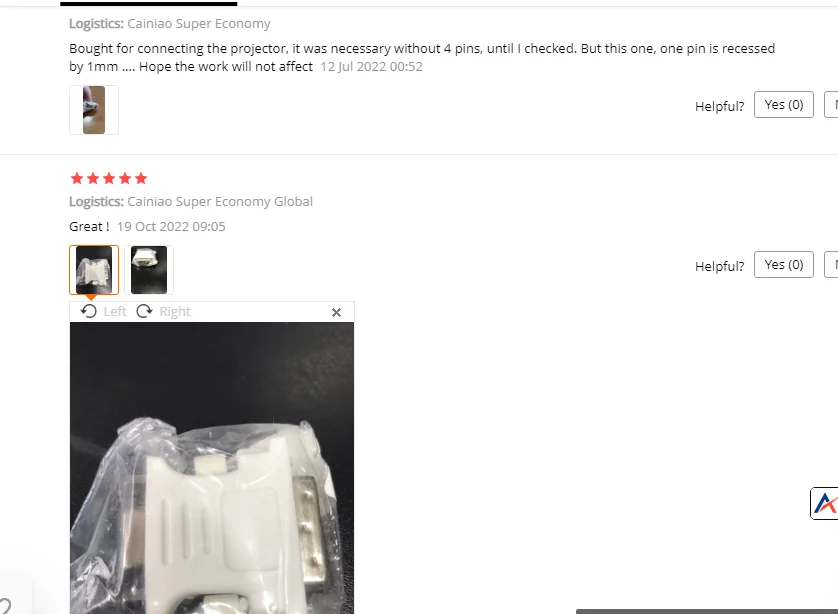Viewport: 838px width, 614px height.
Task: Rotate the enlarged photo right using the clockwise icon
Action: [144, 311]
